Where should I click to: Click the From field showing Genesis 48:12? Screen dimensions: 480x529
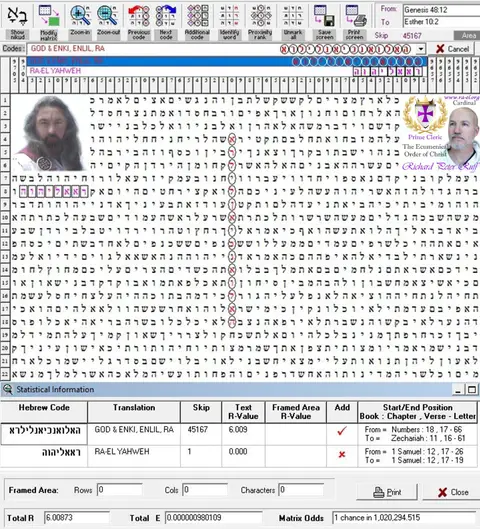tap(441, 10)
